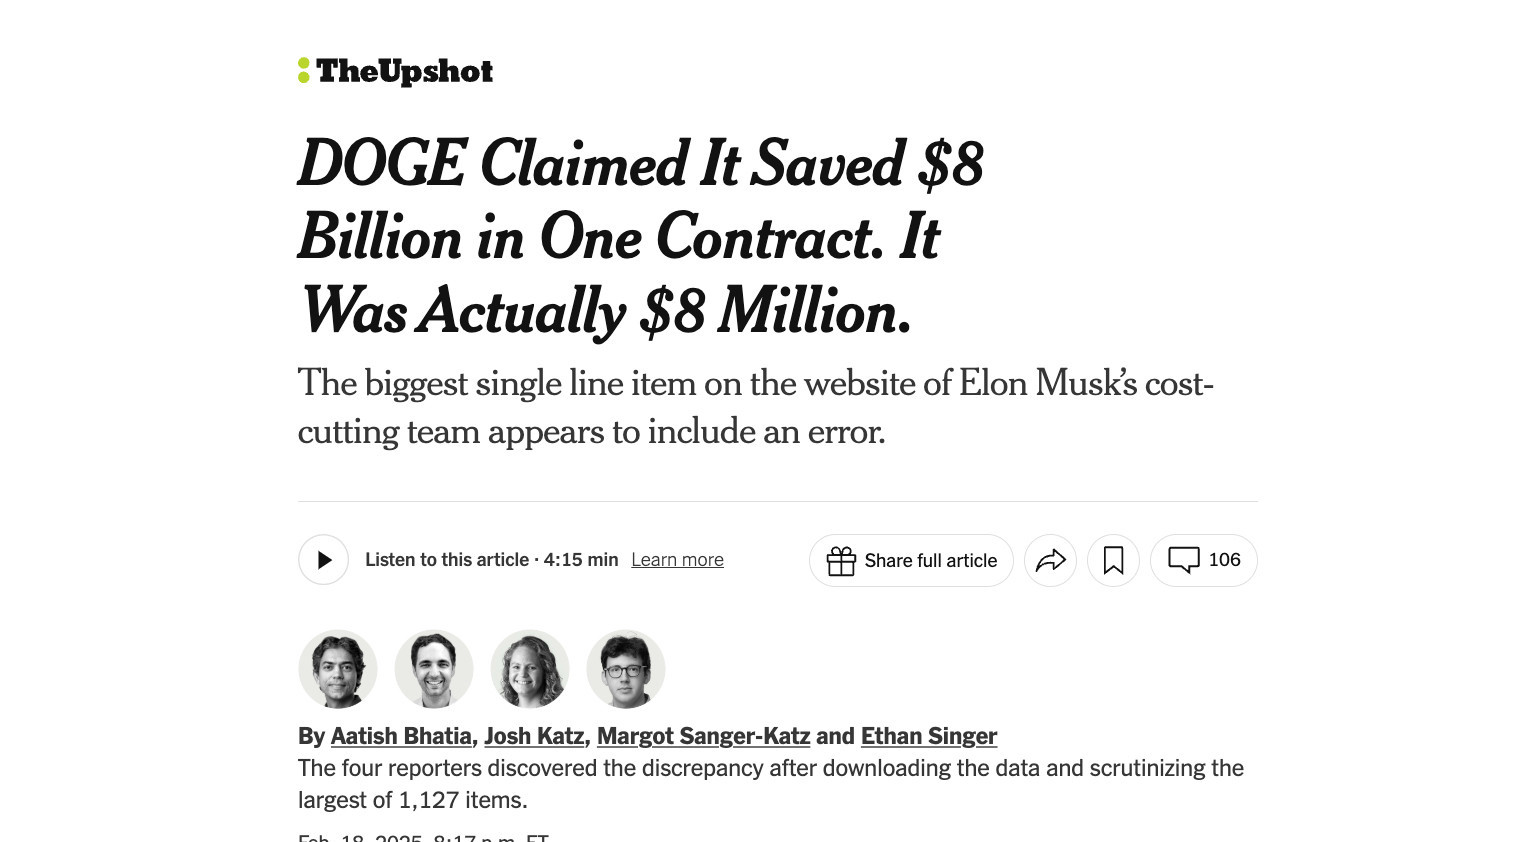This screenshot has height=842, width=1518.
Task: Open The Upshot section logo
Action: pos(396,71)
